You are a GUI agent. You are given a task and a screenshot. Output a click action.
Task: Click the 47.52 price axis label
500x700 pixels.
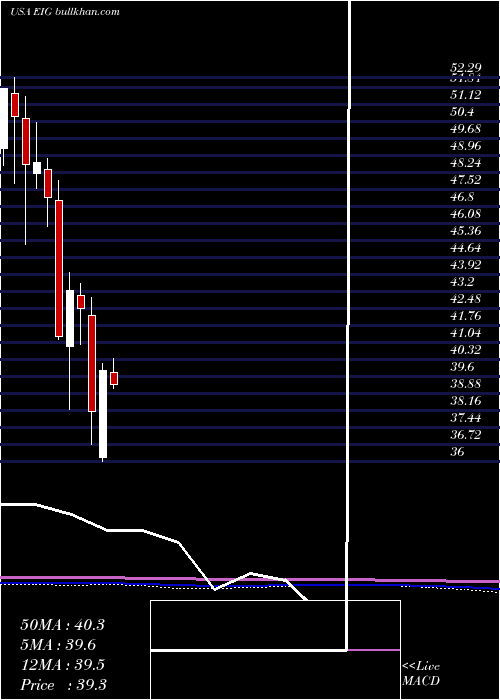466,180
